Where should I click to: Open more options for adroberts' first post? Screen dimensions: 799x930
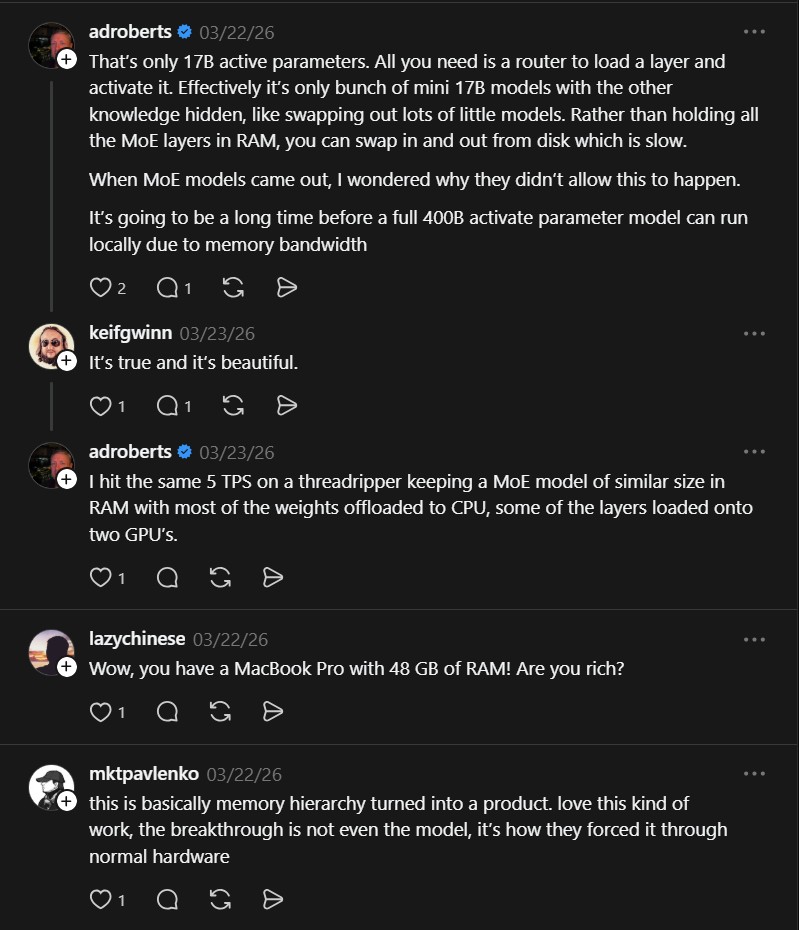click(x=754, y=31)
